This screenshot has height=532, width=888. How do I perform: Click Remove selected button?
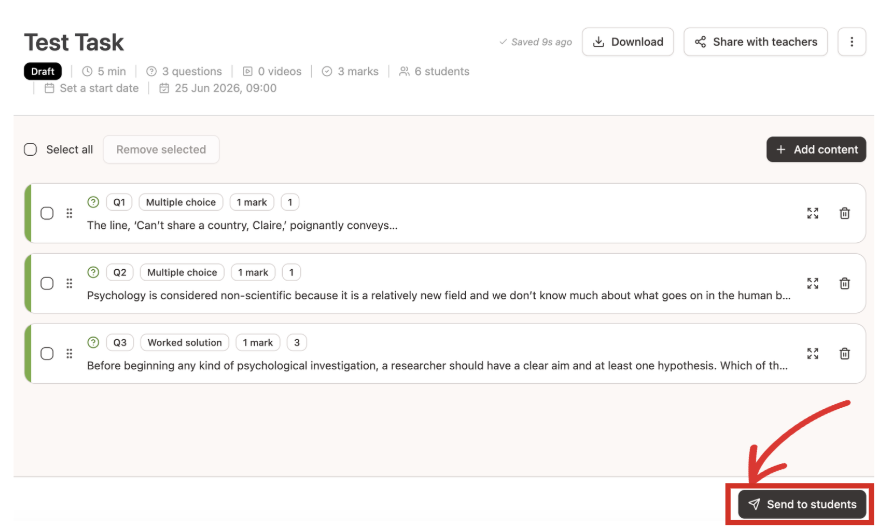(161, 150)
